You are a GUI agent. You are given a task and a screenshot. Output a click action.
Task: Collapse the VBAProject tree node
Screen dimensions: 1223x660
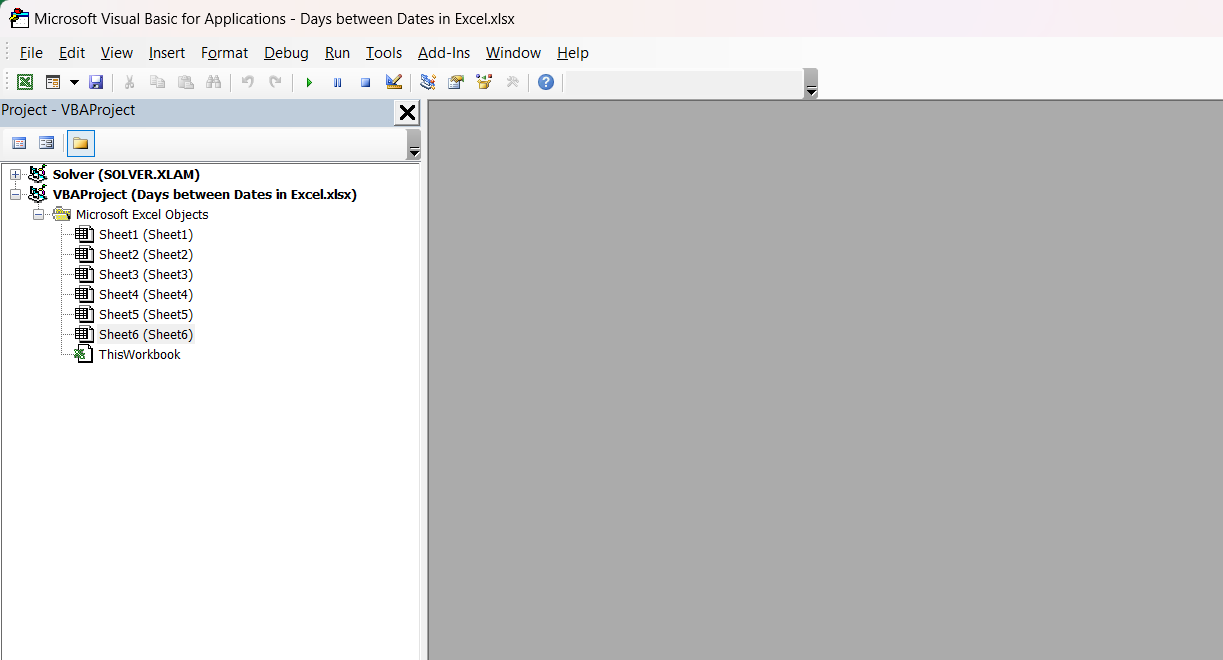[15, 195]
